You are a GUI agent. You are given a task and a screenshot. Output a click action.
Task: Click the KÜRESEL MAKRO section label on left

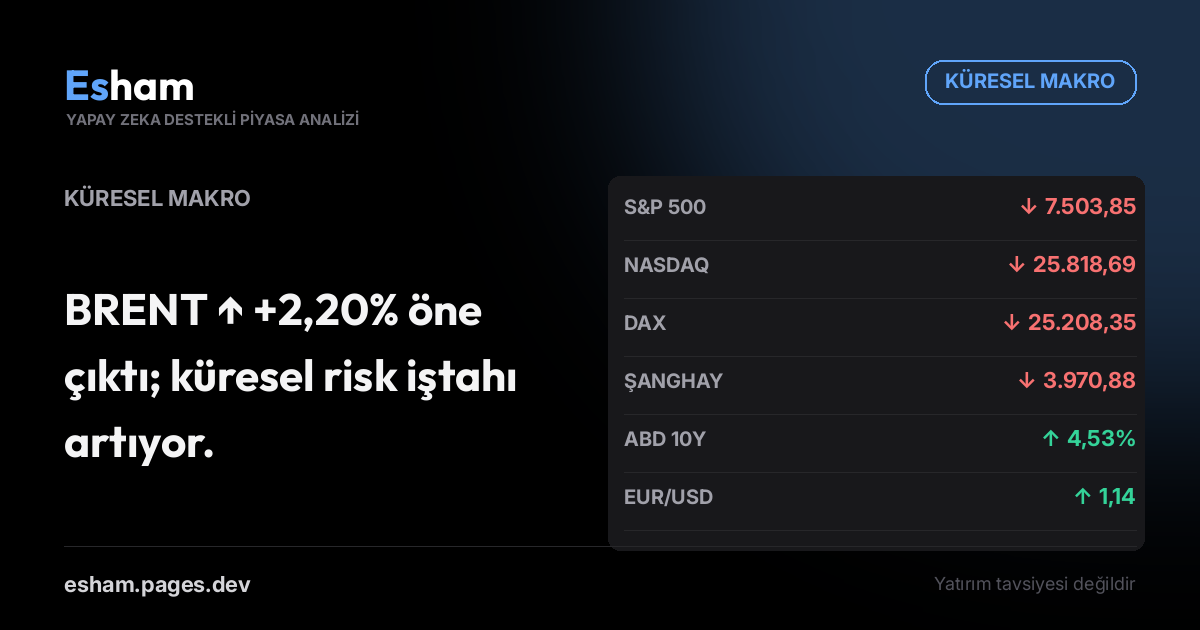157,198
